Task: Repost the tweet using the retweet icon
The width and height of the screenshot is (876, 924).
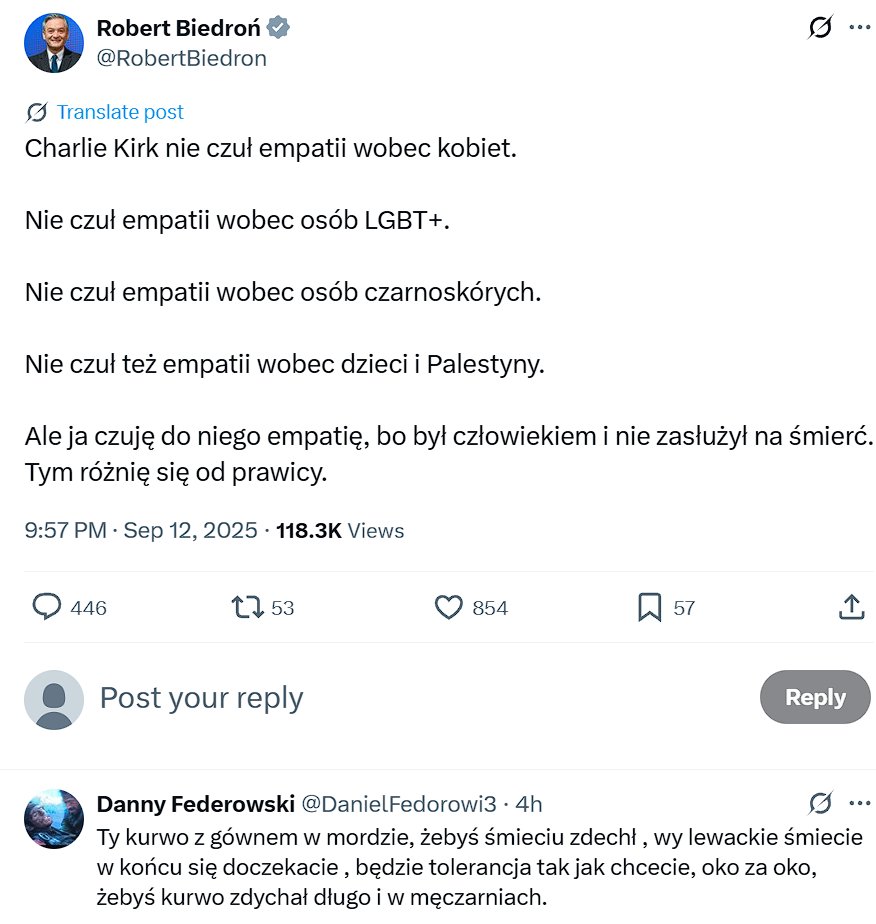Action: coord(247,607)
